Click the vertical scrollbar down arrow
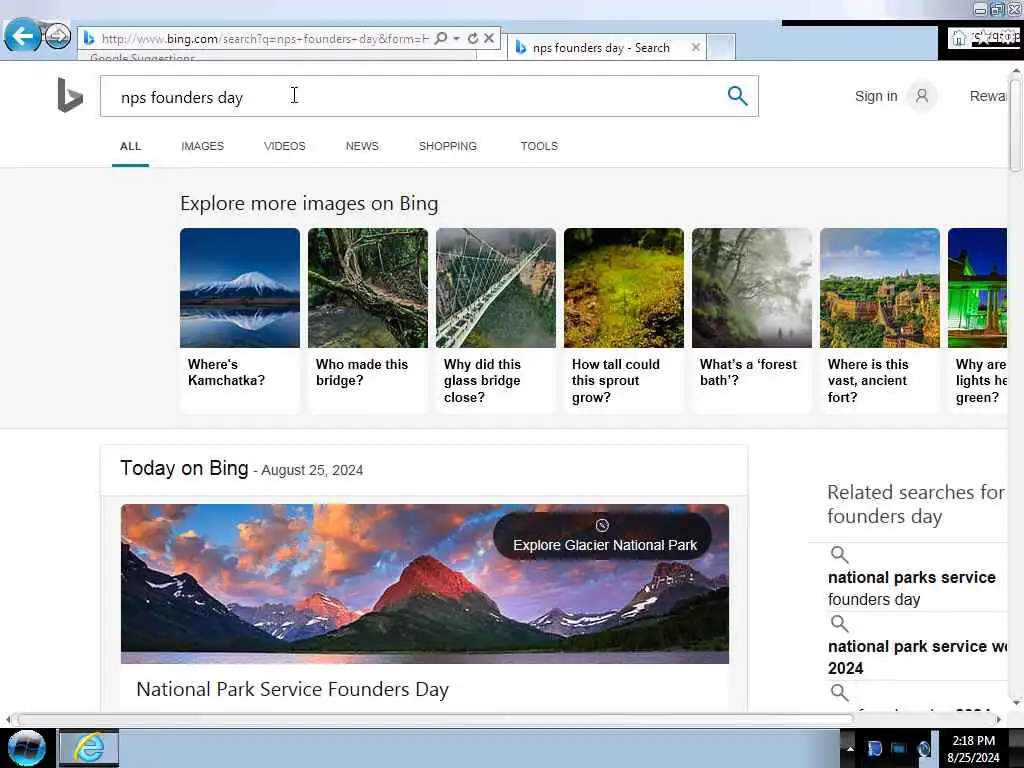This screenshot has width=1024, height=768. pos(1016,703)
